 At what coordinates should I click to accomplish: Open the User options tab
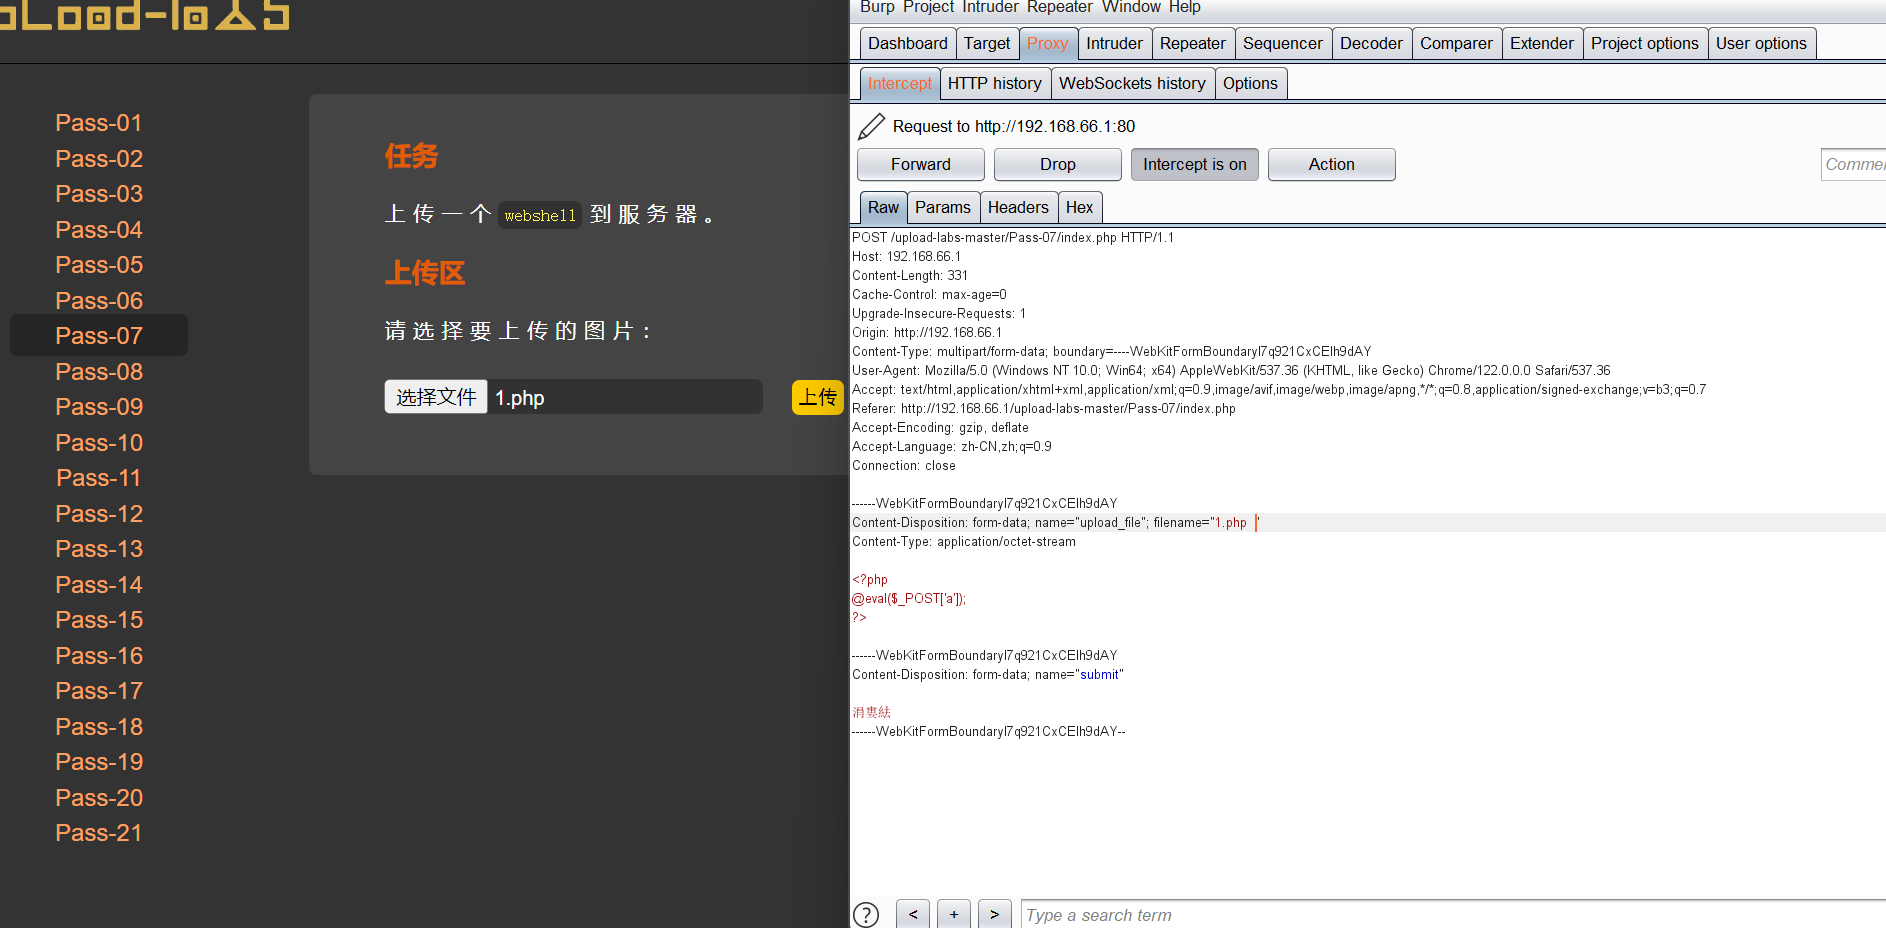pos(1761,43)
